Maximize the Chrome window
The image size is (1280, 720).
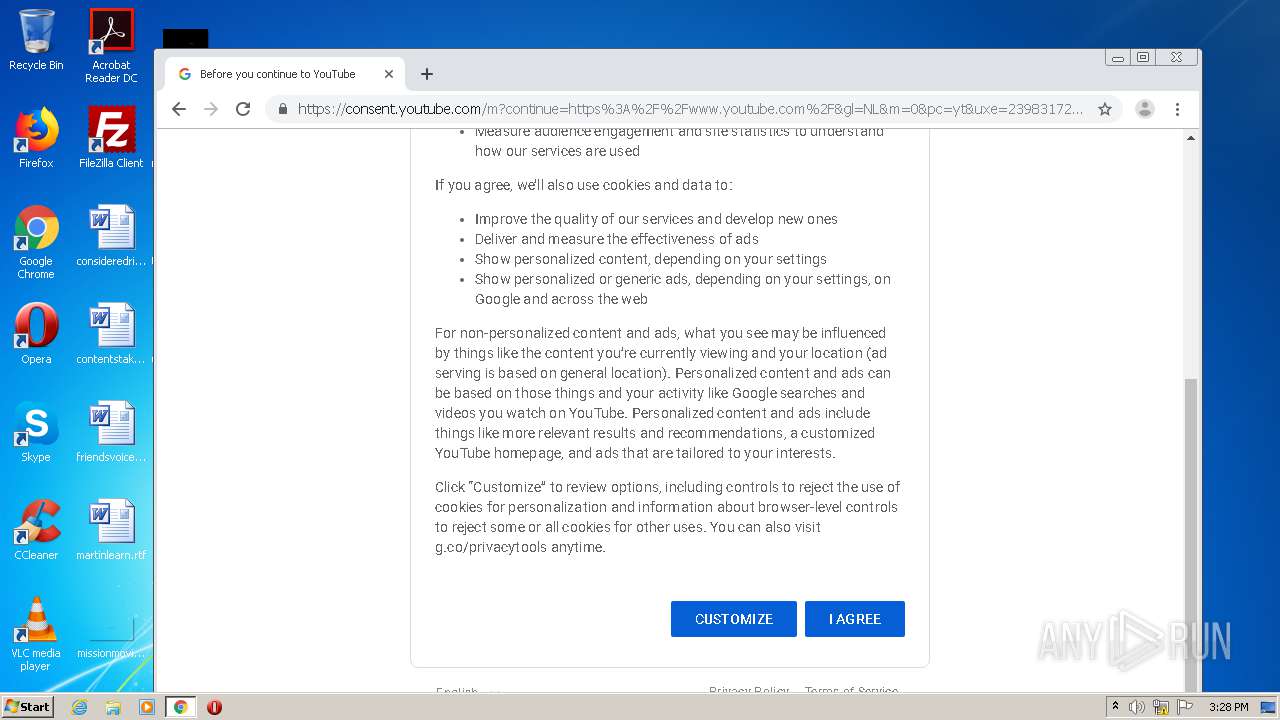click(x=1143, y=57)
